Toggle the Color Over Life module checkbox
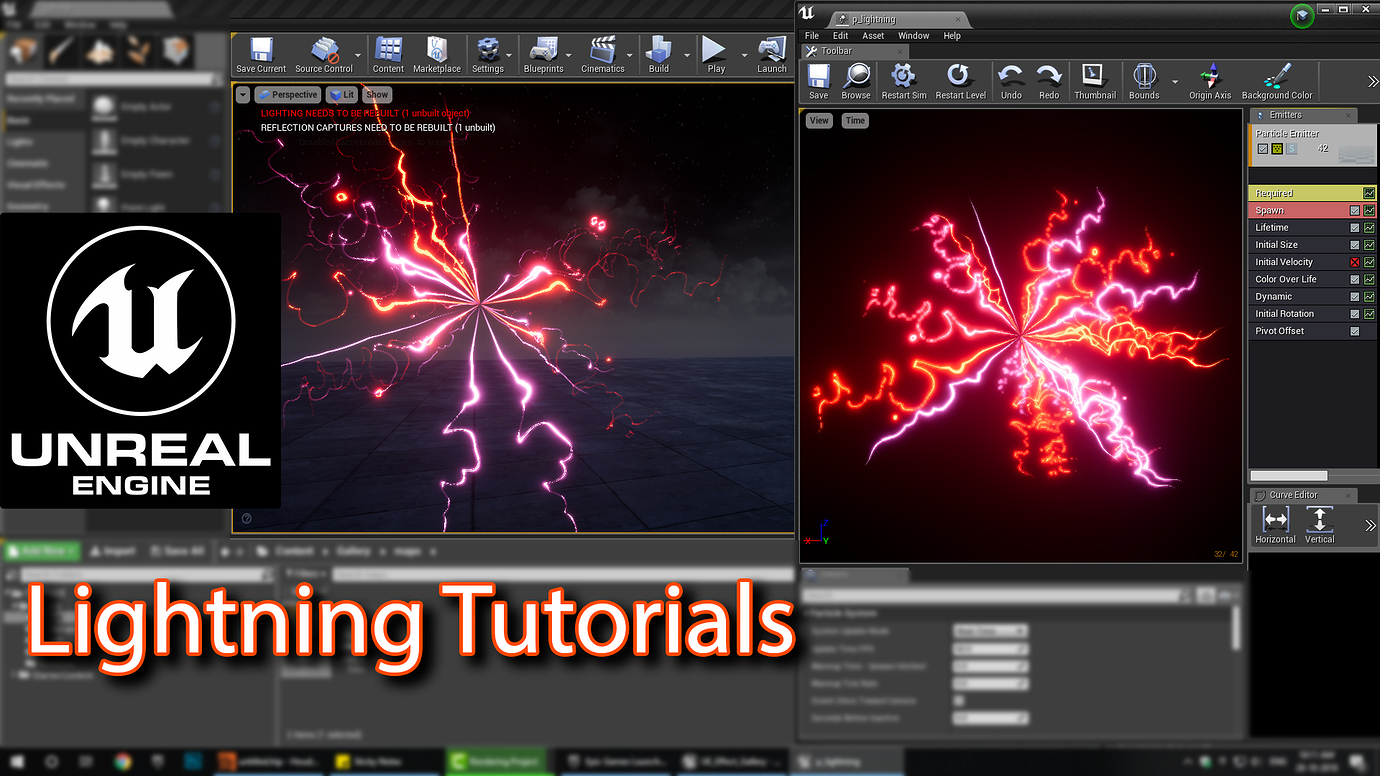1380x776 pixels. [x=1355, y=279]
